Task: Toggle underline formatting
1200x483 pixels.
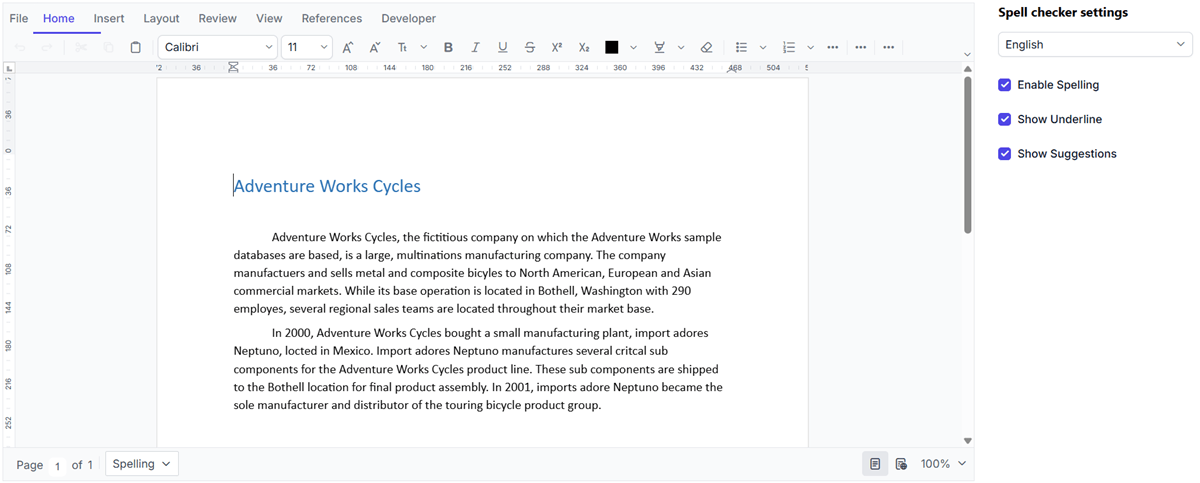Action: (502, 47)
